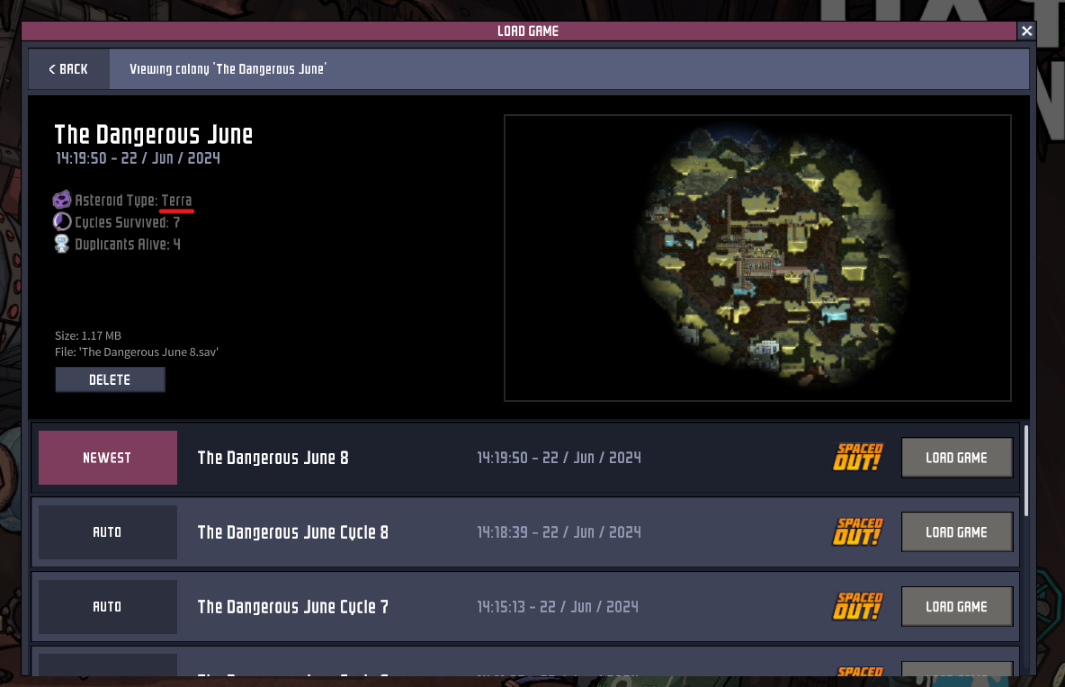Click 'Viewing colony' header text

228,69
